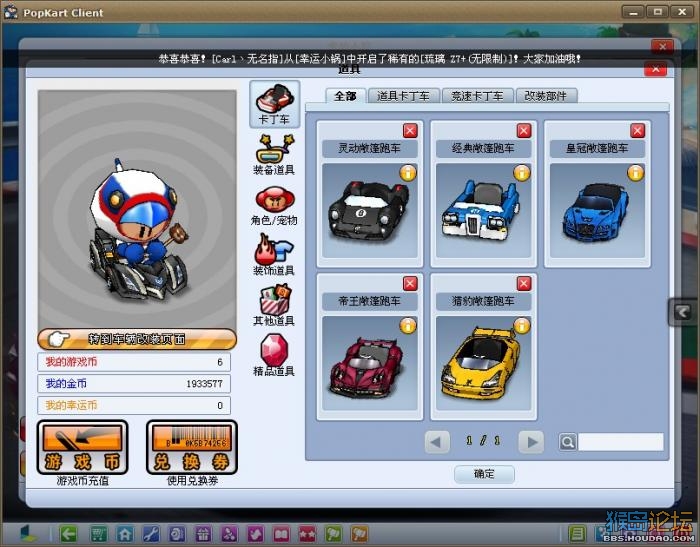Show info for the 帝王敞篷跑车
The image size is (700, 547).
(408, 326)
